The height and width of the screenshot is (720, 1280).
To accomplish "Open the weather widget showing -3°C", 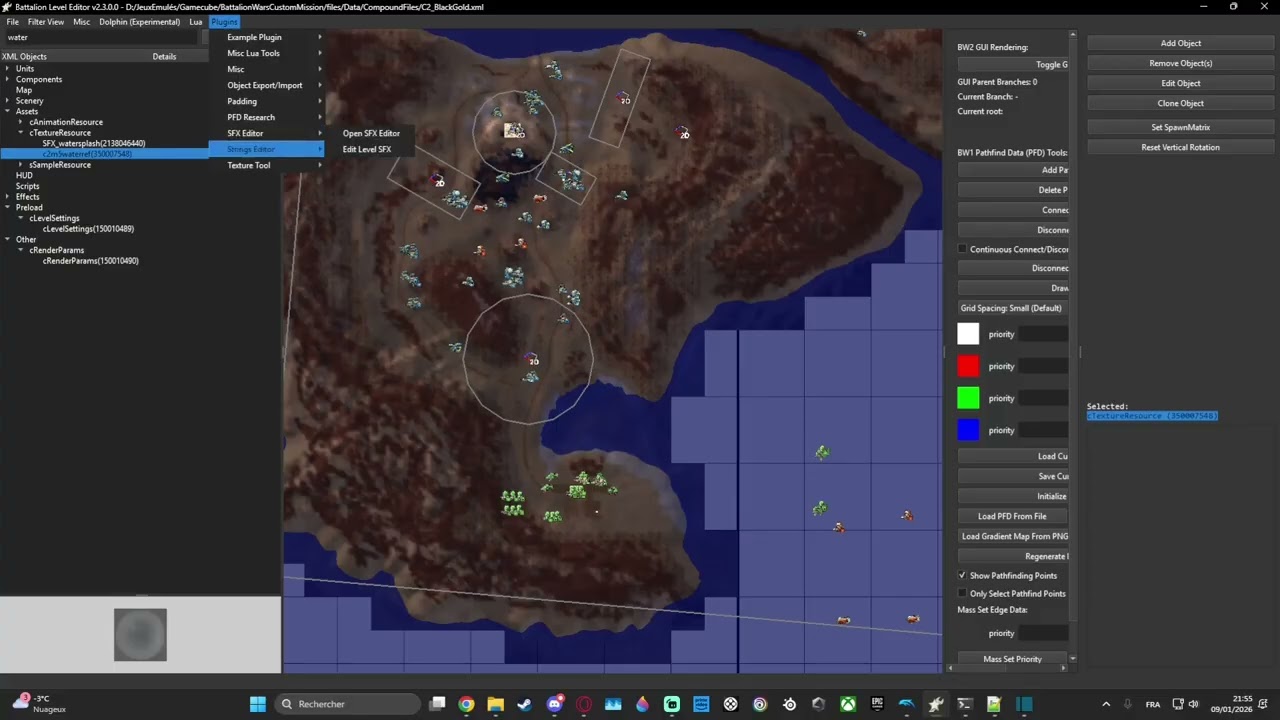I will pyautogui.click(x=40, y=704).
